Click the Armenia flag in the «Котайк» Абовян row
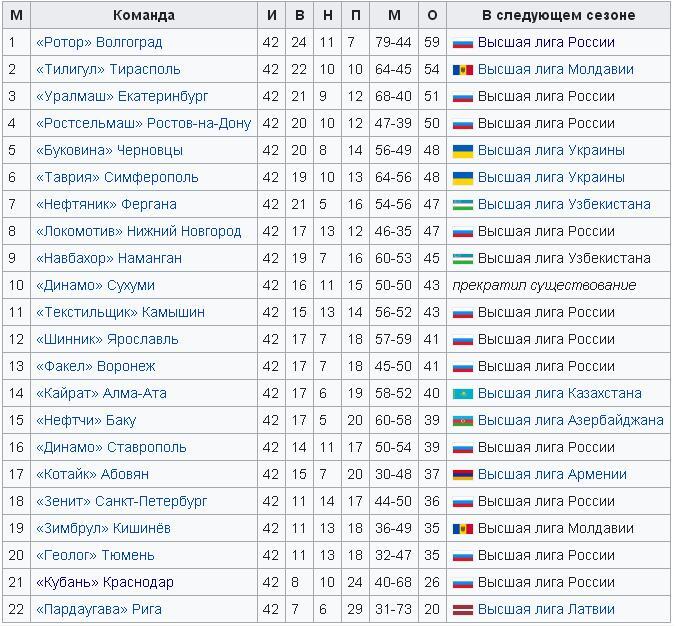Viewport: 677px width, 626px height. [x=463, y=475]
